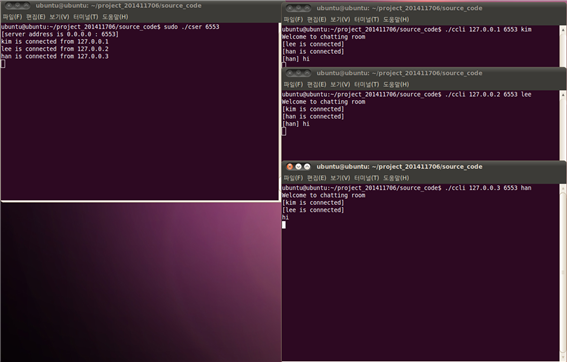567x362 pixels.
Task: Open 파일(F) menu in kim client terminal
Action: click(x=293, y=20)
